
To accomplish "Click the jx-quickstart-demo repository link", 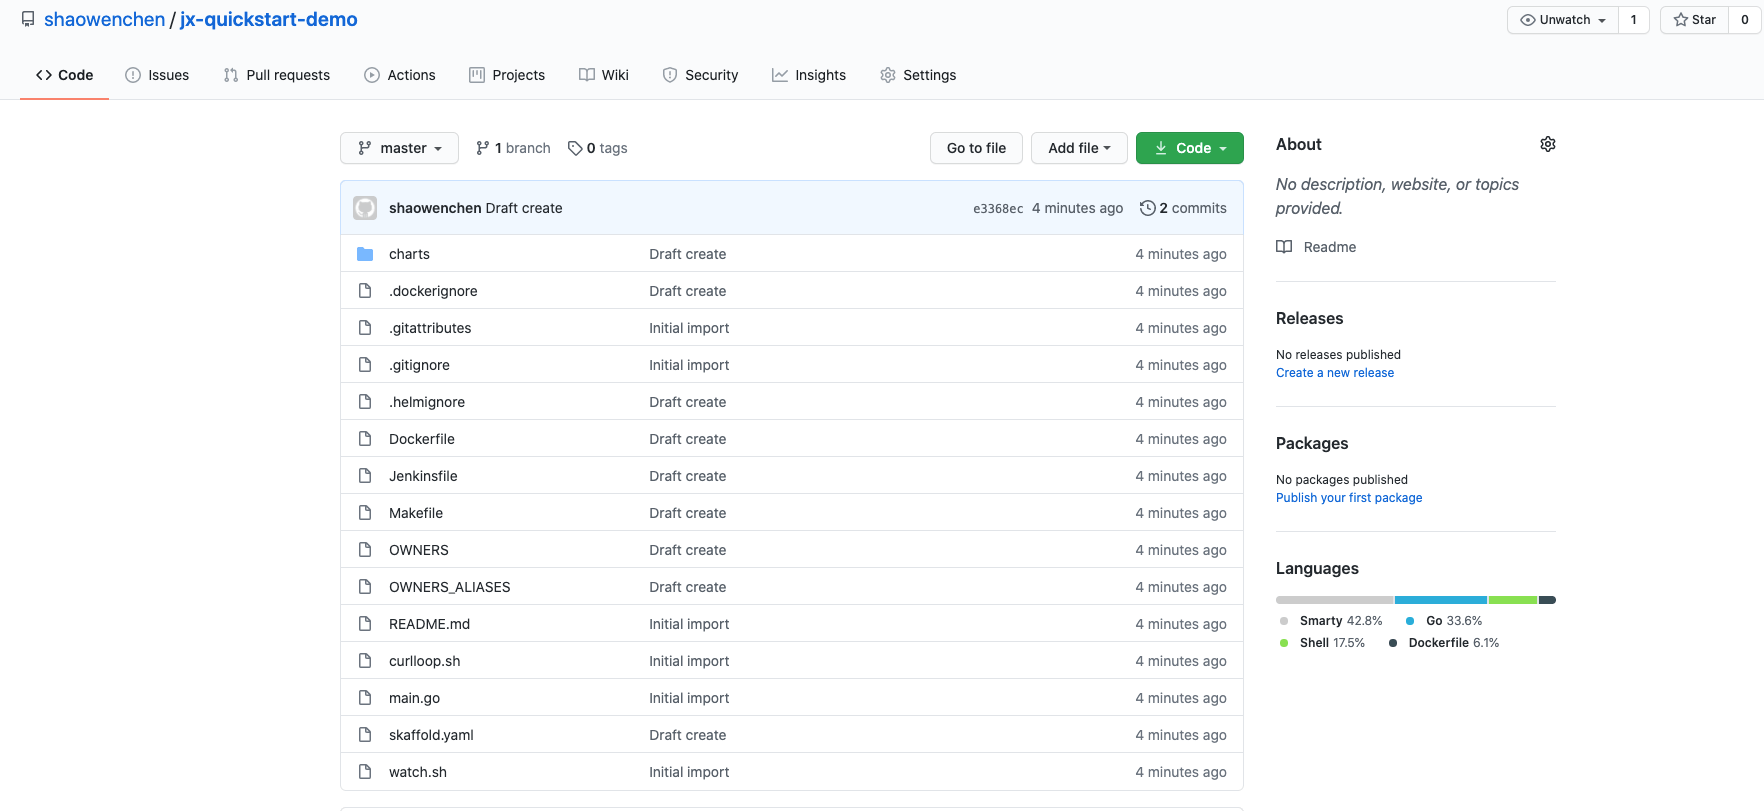I will pyautogui.click(x=269, y=19).
